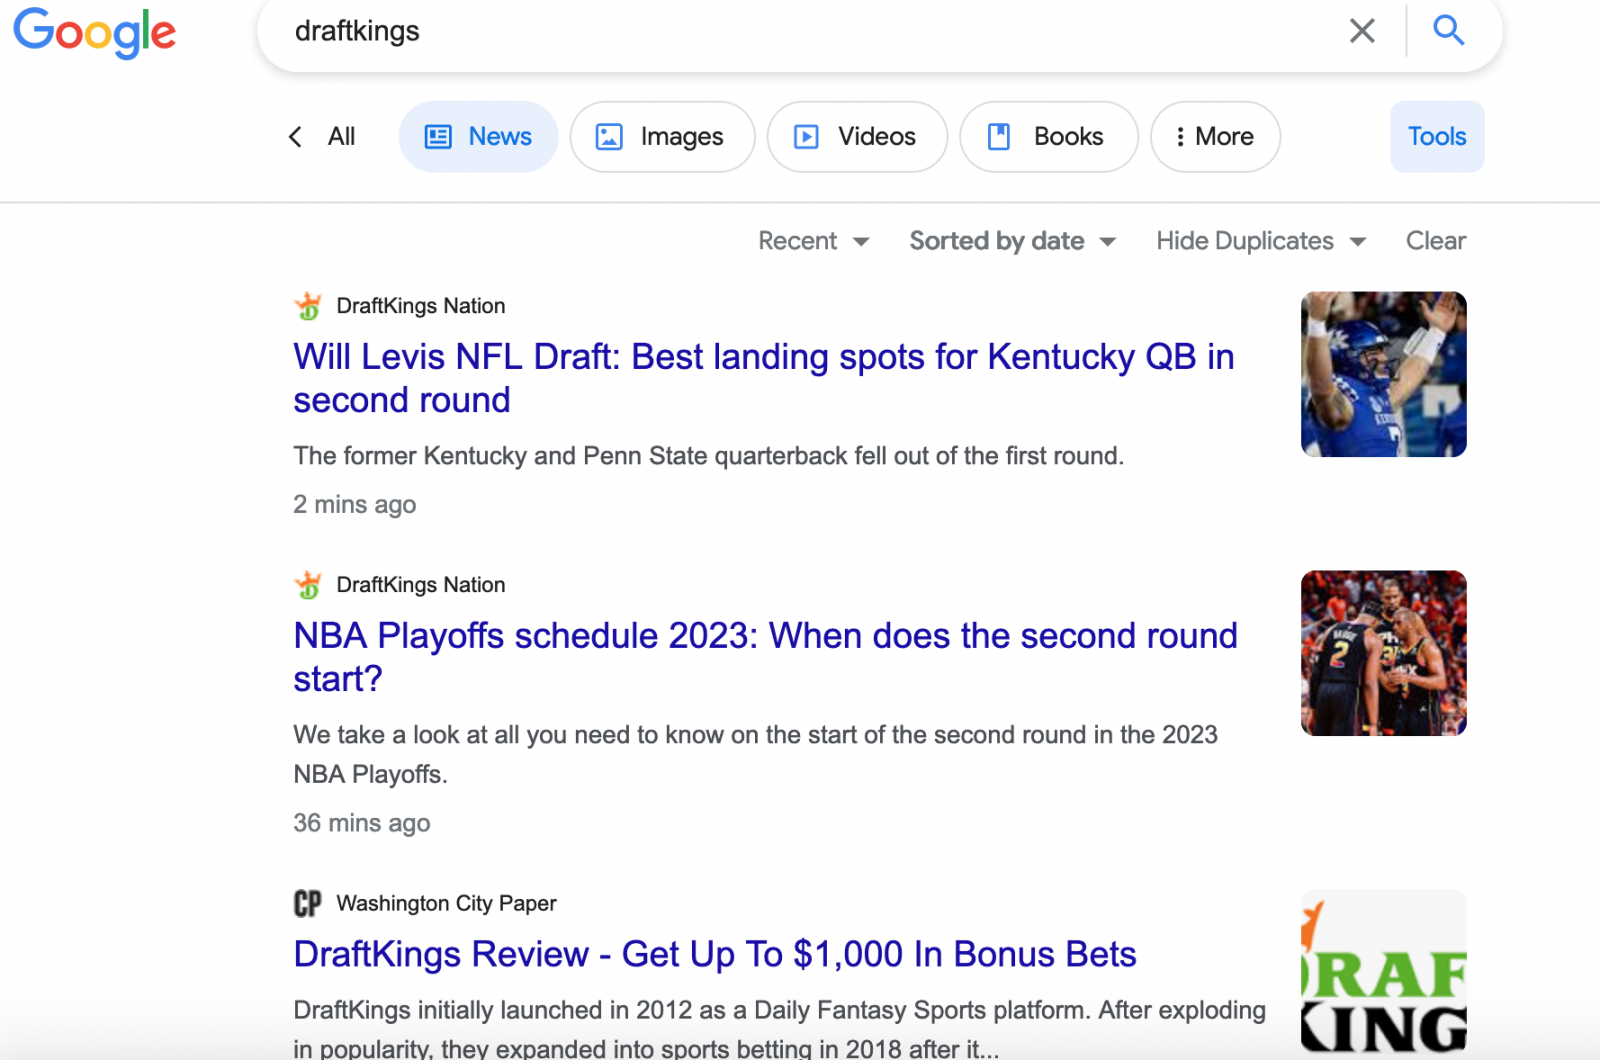Click the three-dot icon on More

(x=1181, y=137)
